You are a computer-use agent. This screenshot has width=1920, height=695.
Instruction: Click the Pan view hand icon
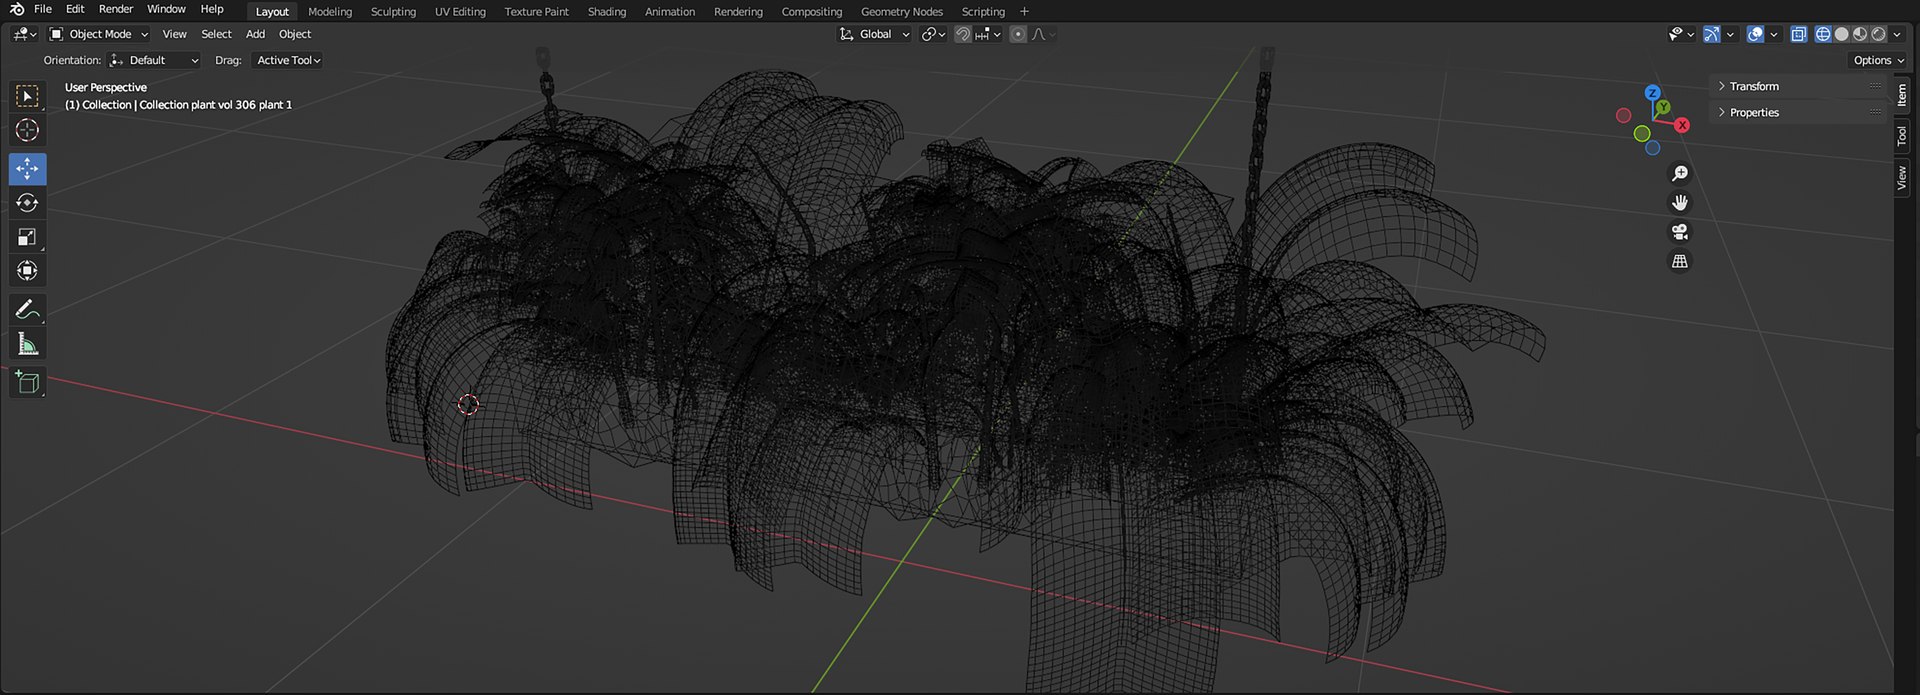click(1680, 203)
